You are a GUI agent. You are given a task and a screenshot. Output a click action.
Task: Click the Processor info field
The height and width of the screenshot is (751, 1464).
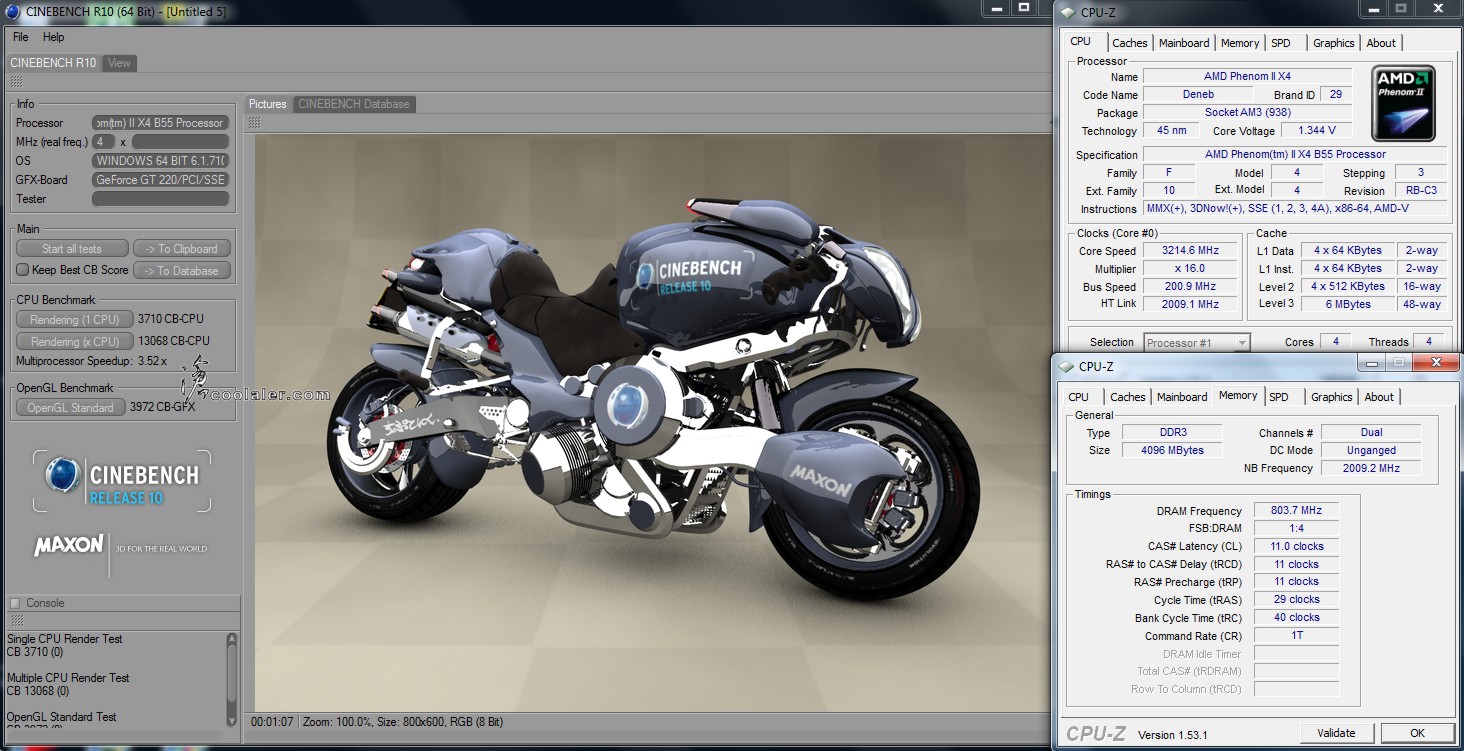click(x=161, y=123)
